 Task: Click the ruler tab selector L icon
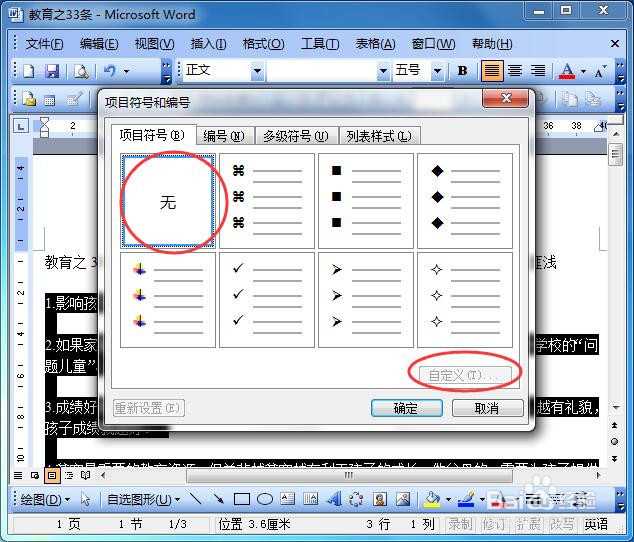tap(21, 126)
